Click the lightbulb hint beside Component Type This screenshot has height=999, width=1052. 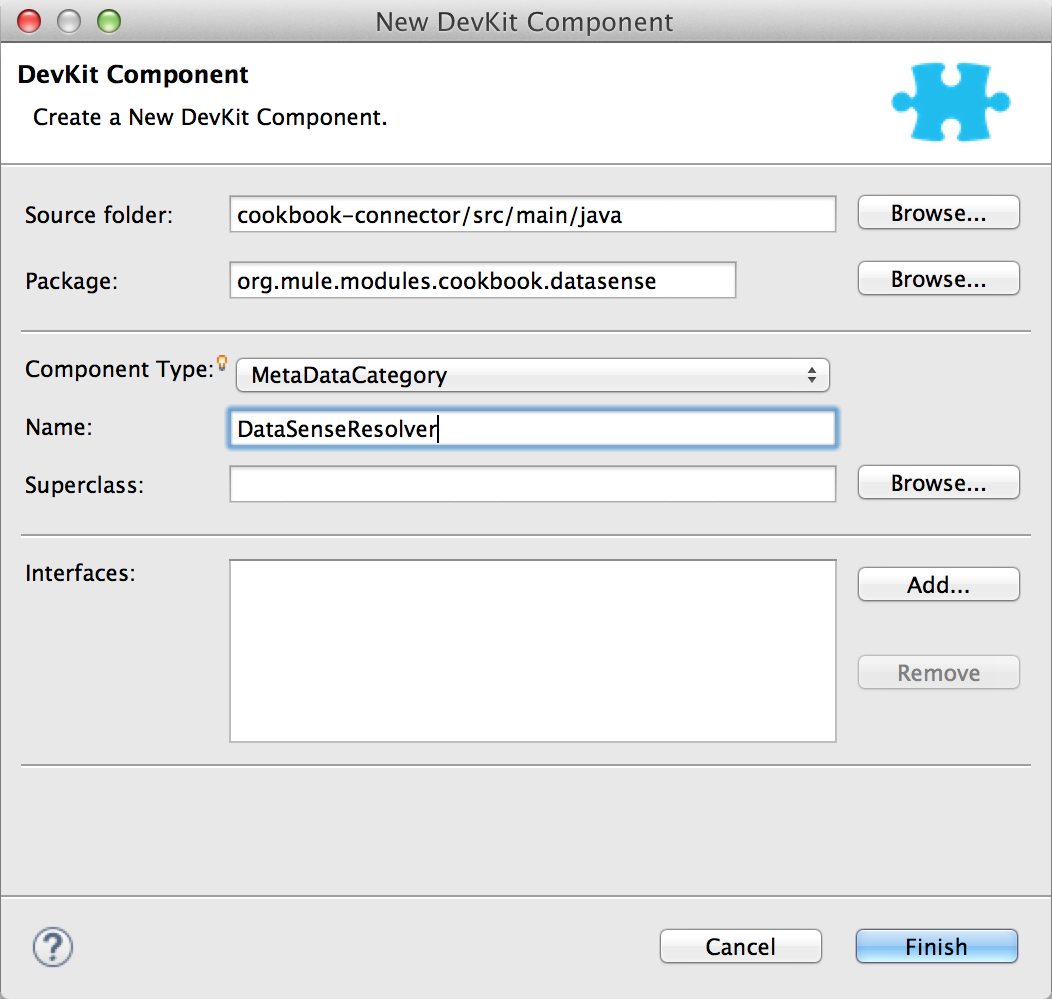[x=221, y=361]
